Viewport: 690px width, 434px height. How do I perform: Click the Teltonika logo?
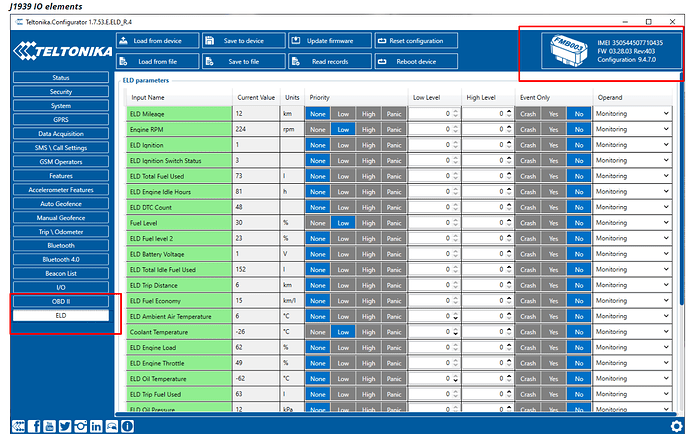point(62,51)
